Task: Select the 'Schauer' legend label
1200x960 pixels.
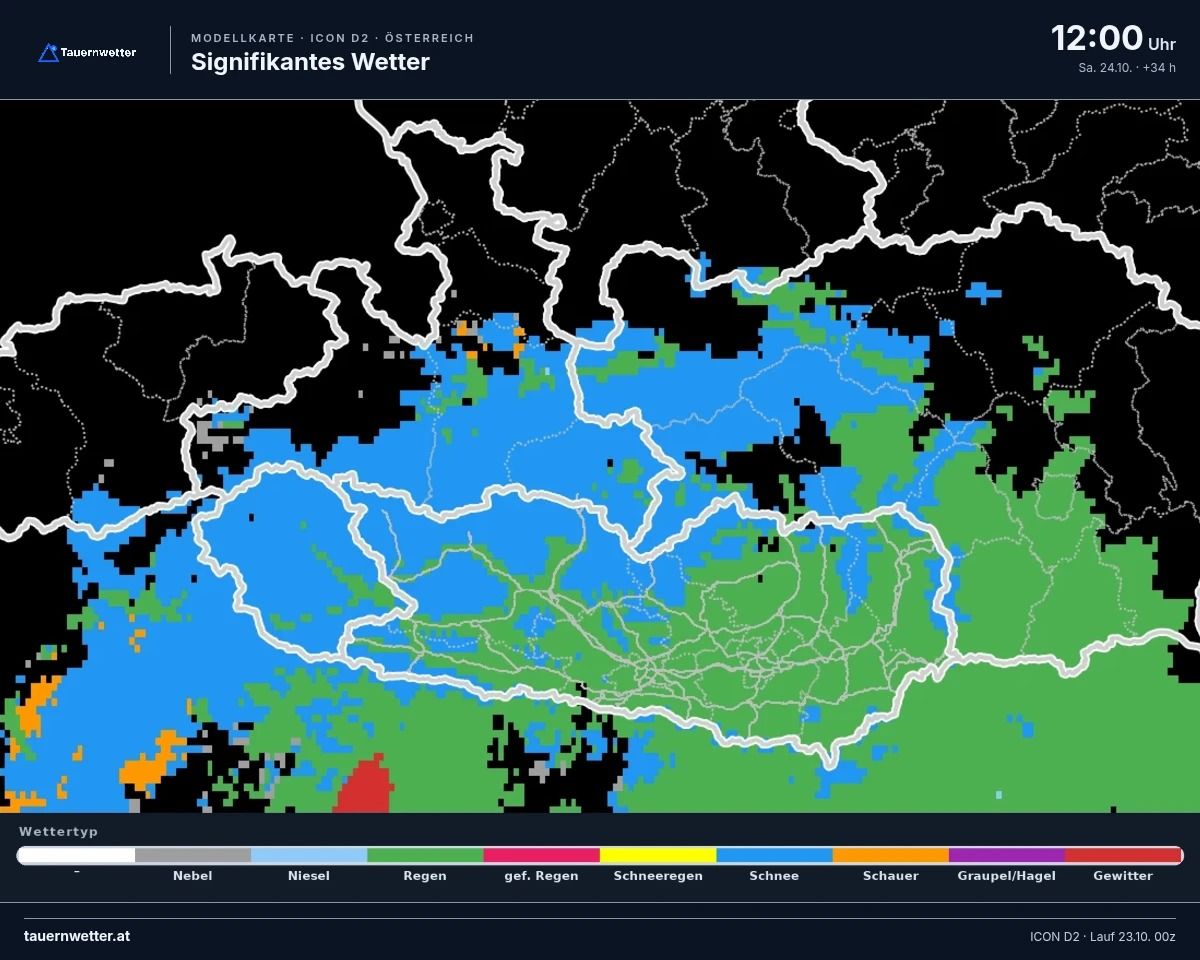Action: [x=890, y=876]
